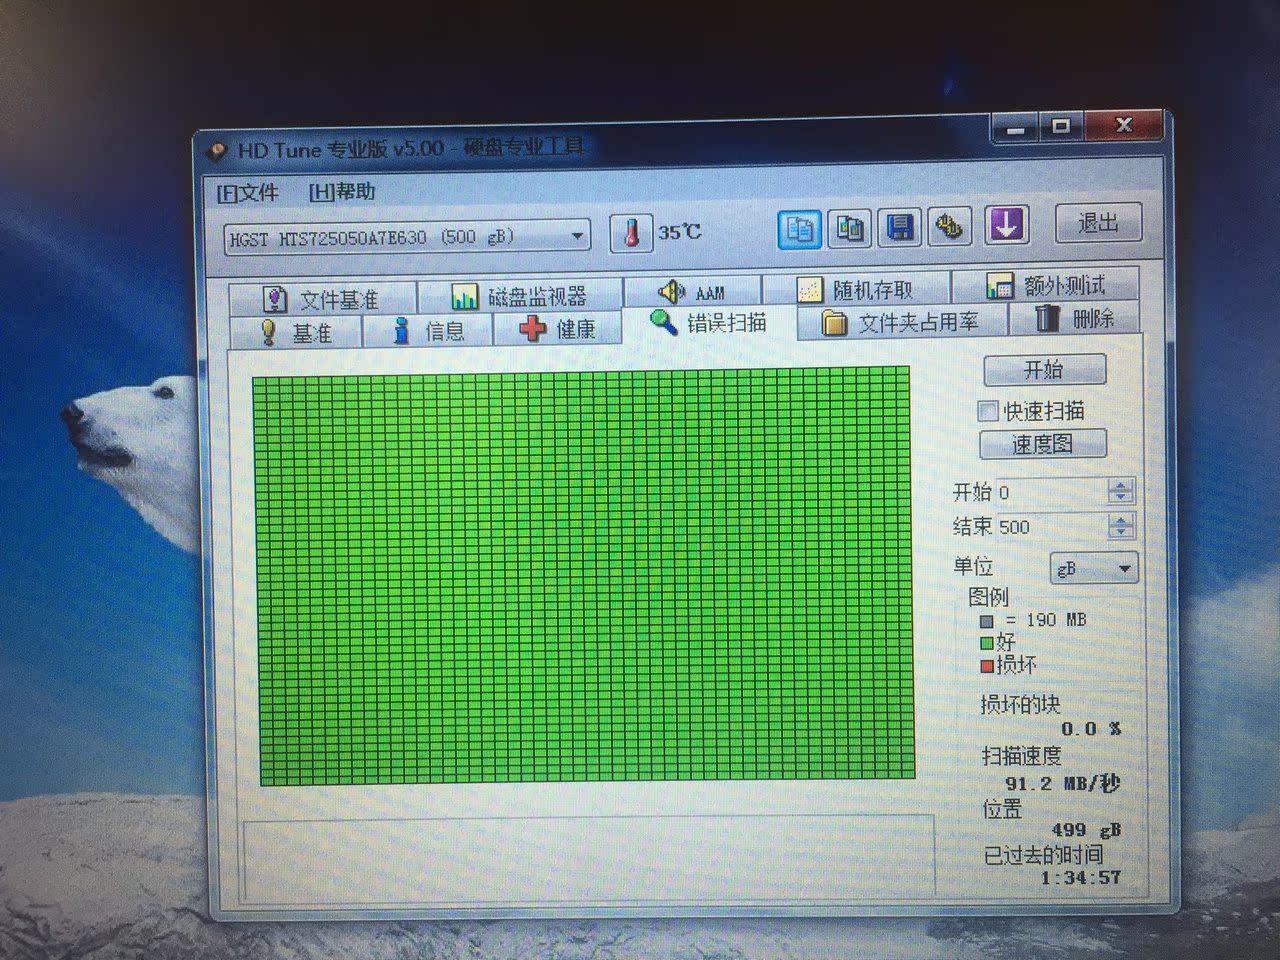Viewport: 1280px width, 960px height.
Task: Close the HD Tune window
Action: [x=1124, y=125]
